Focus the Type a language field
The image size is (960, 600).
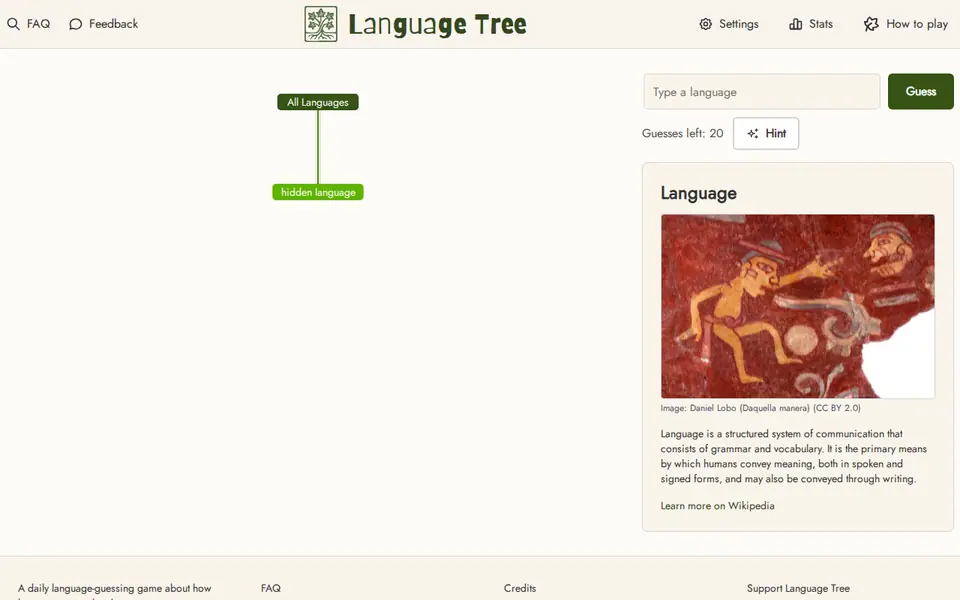tap(762, 92)
